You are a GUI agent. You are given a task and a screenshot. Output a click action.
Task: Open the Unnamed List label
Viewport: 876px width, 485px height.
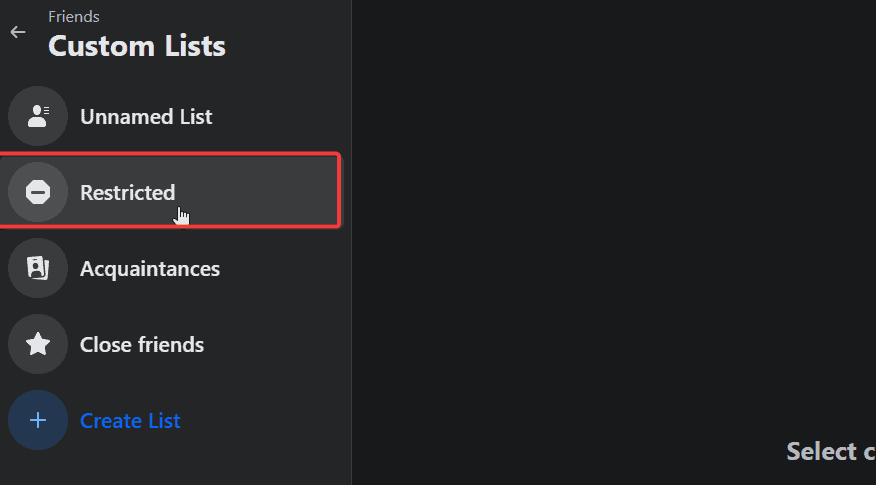point(146,117)
